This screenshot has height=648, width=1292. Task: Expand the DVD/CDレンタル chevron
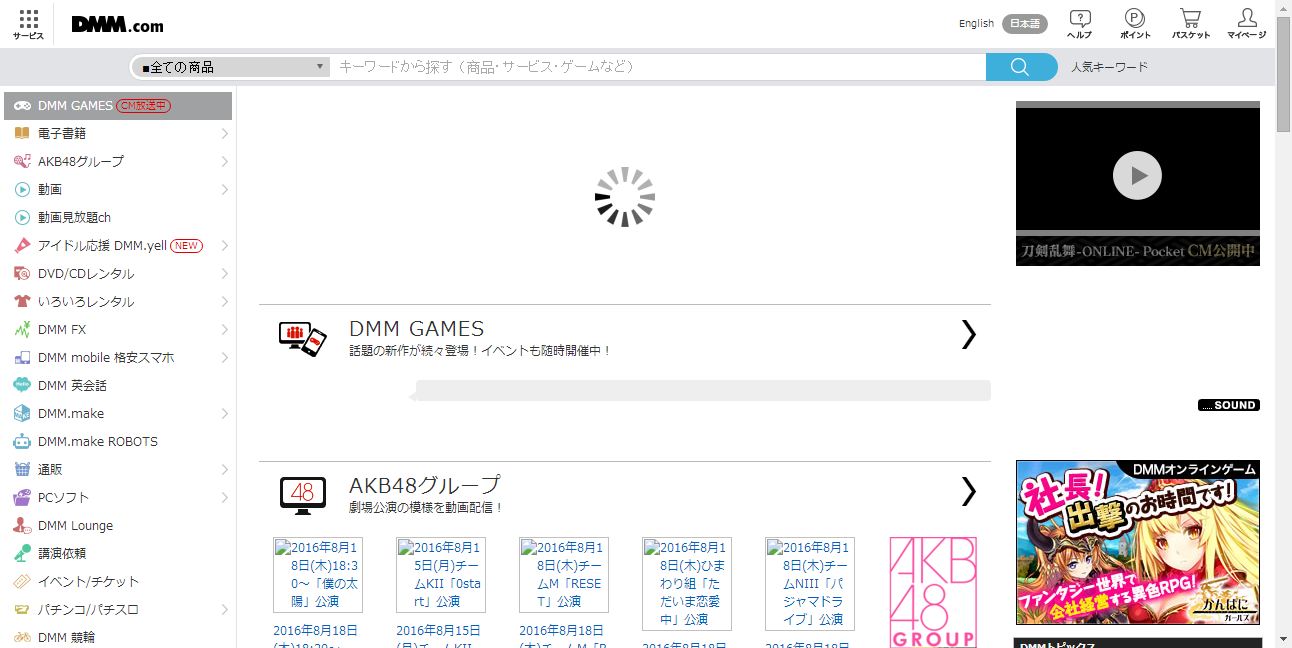(x=224, y=273)
